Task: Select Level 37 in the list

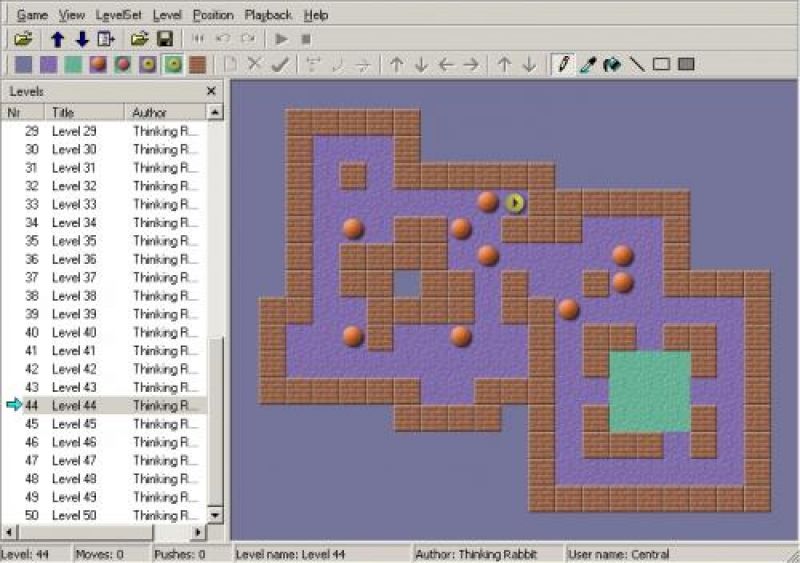Action: (104, 277)
